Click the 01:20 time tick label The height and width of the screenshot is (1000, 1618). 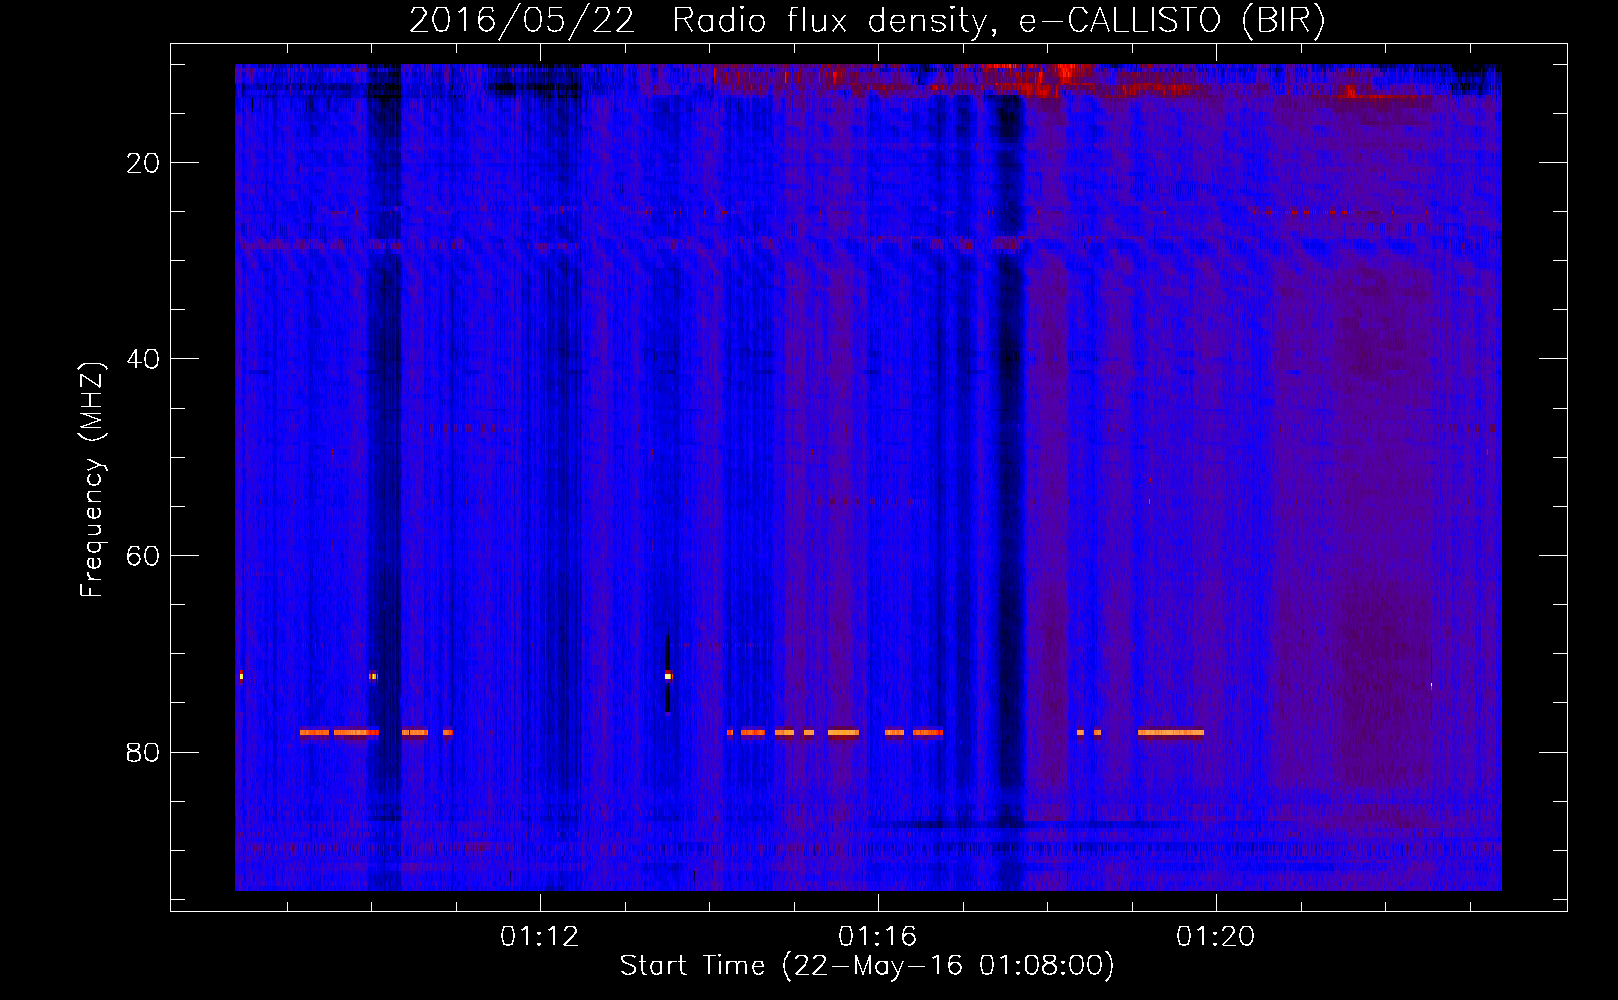coord(1216,937)
